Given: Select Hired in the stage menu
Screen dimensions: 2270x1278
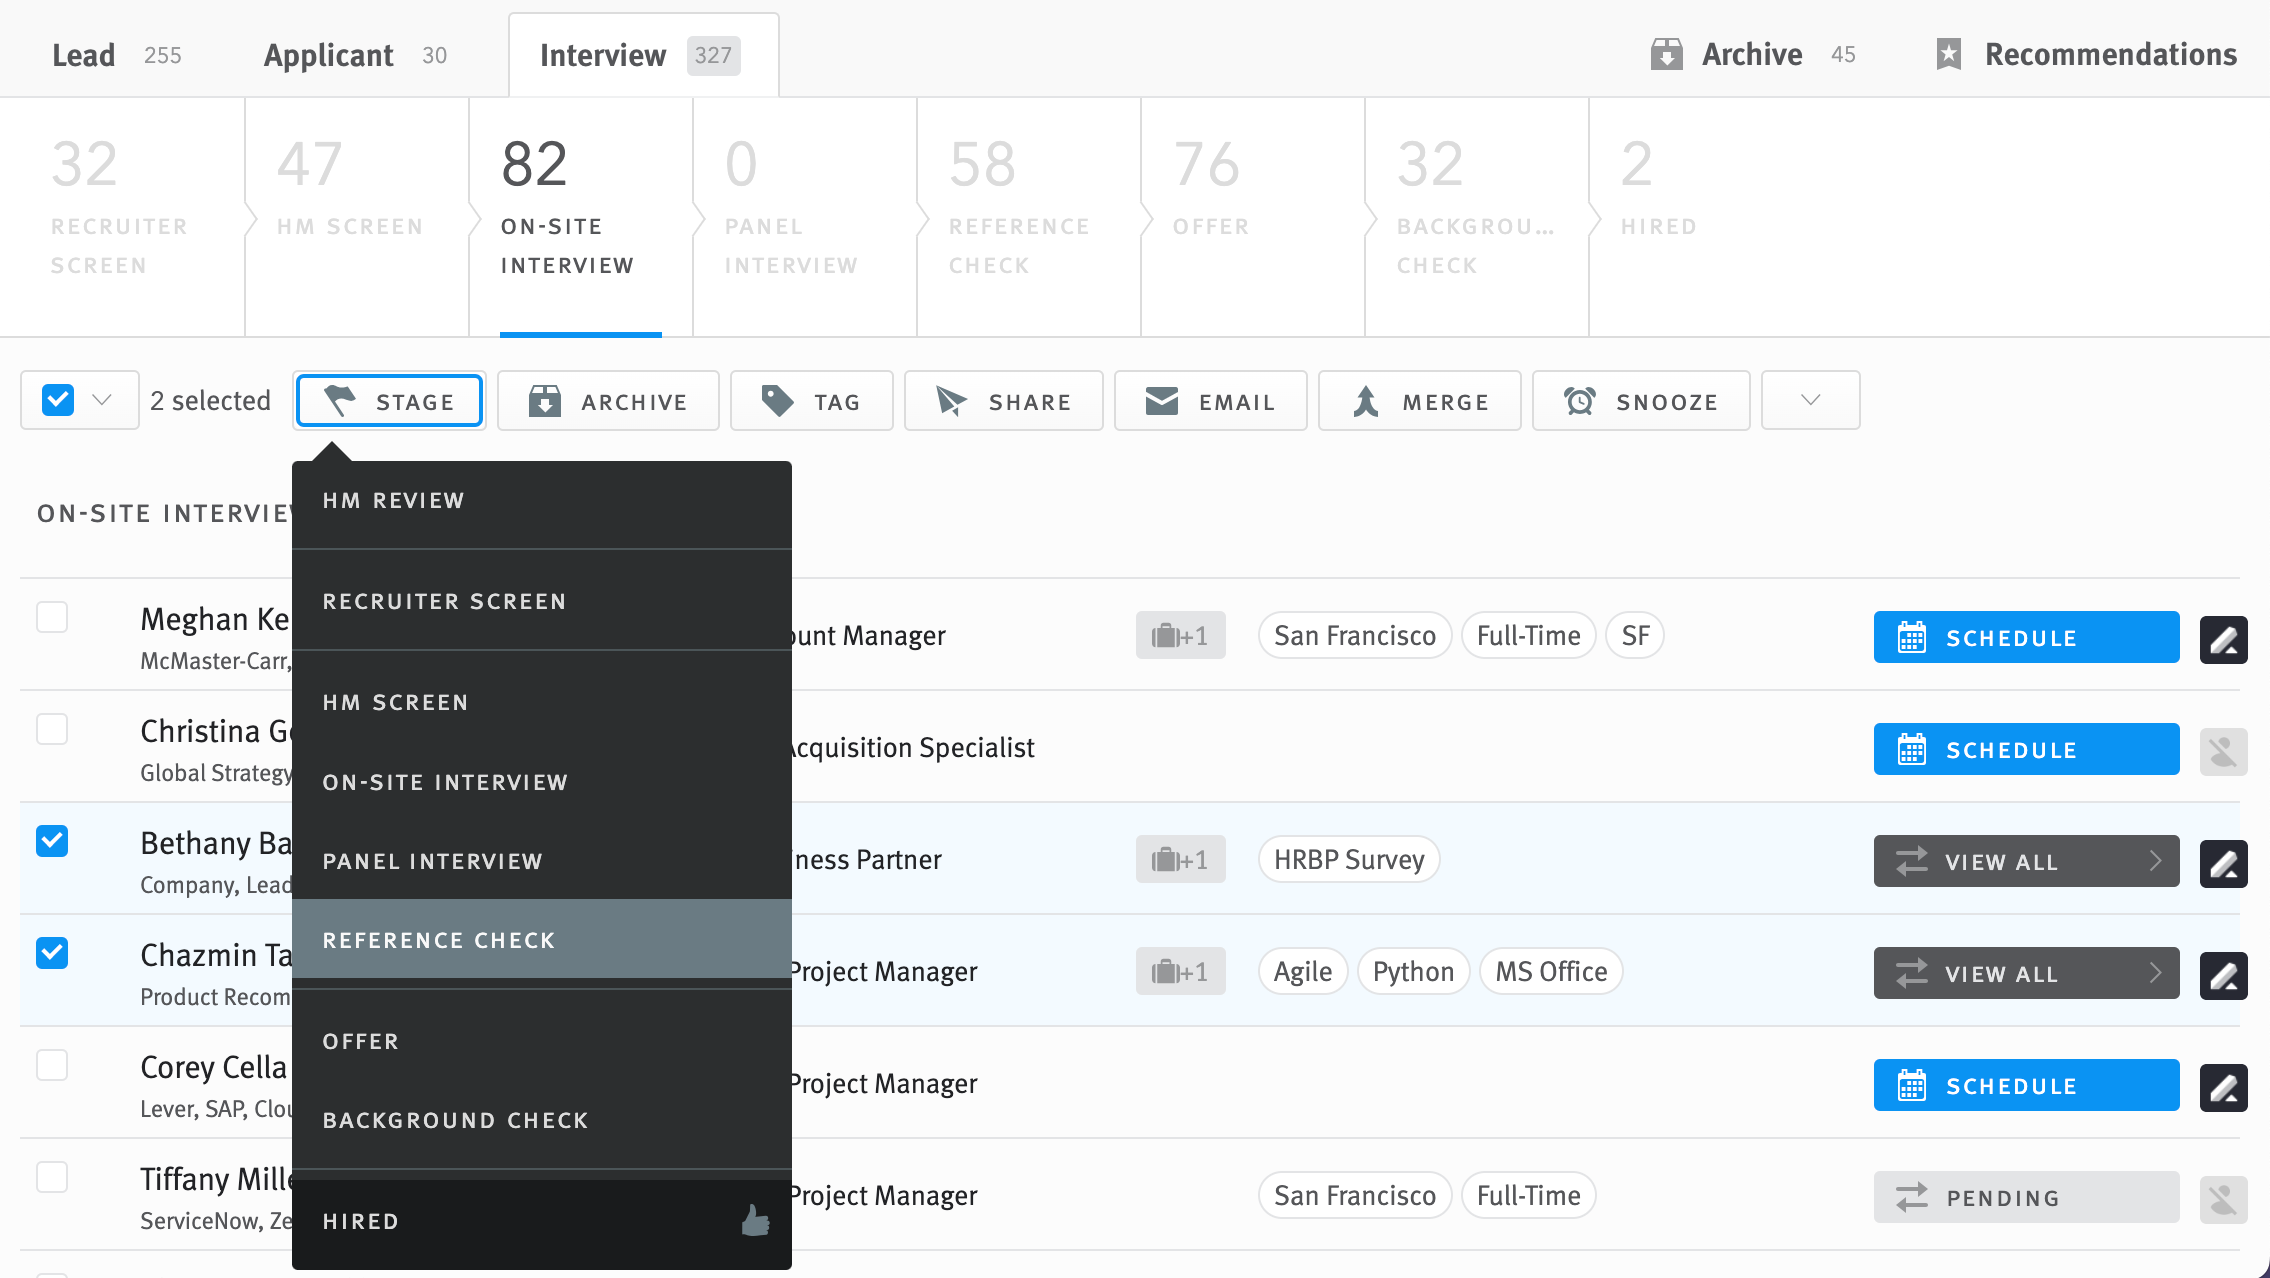Looking at the screenshot, I should [x=361, y=1220].
